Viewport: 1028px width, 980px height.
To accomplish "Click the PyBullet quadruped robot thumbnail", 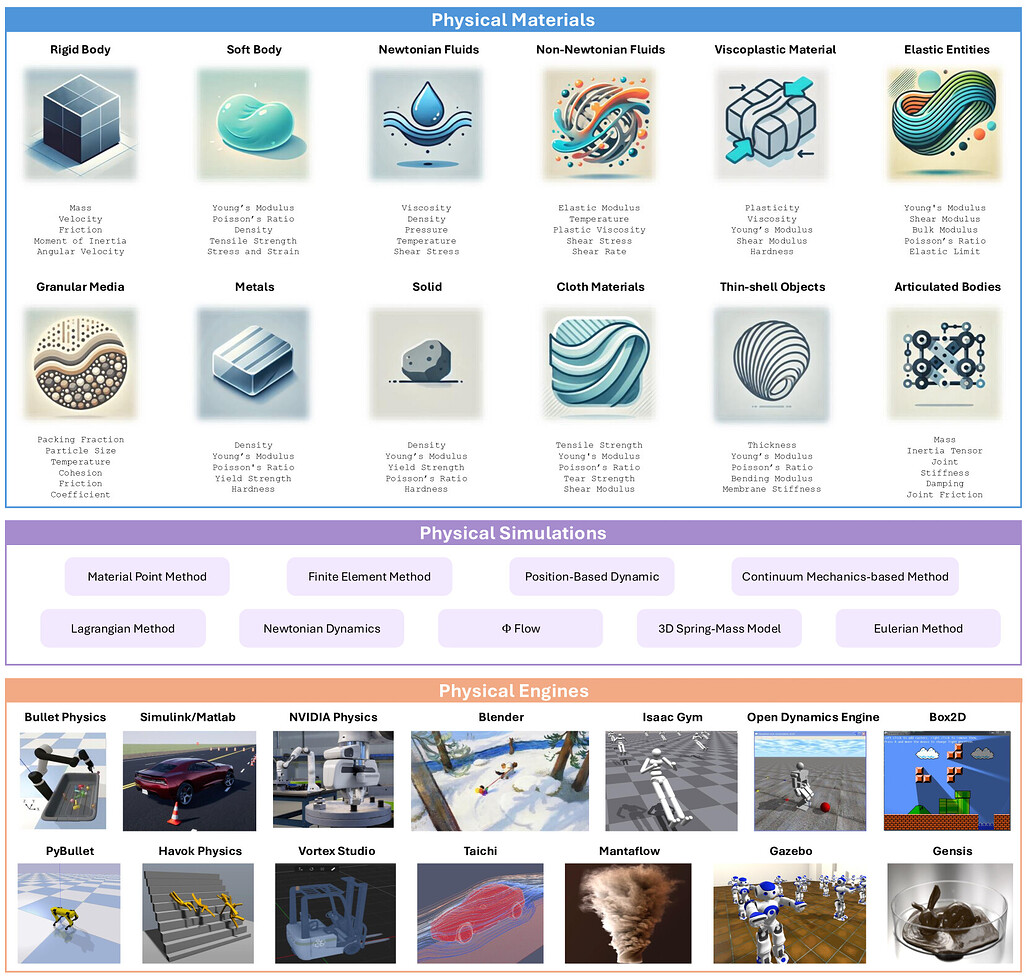I will pyautogui.click(x=69, y=913).
